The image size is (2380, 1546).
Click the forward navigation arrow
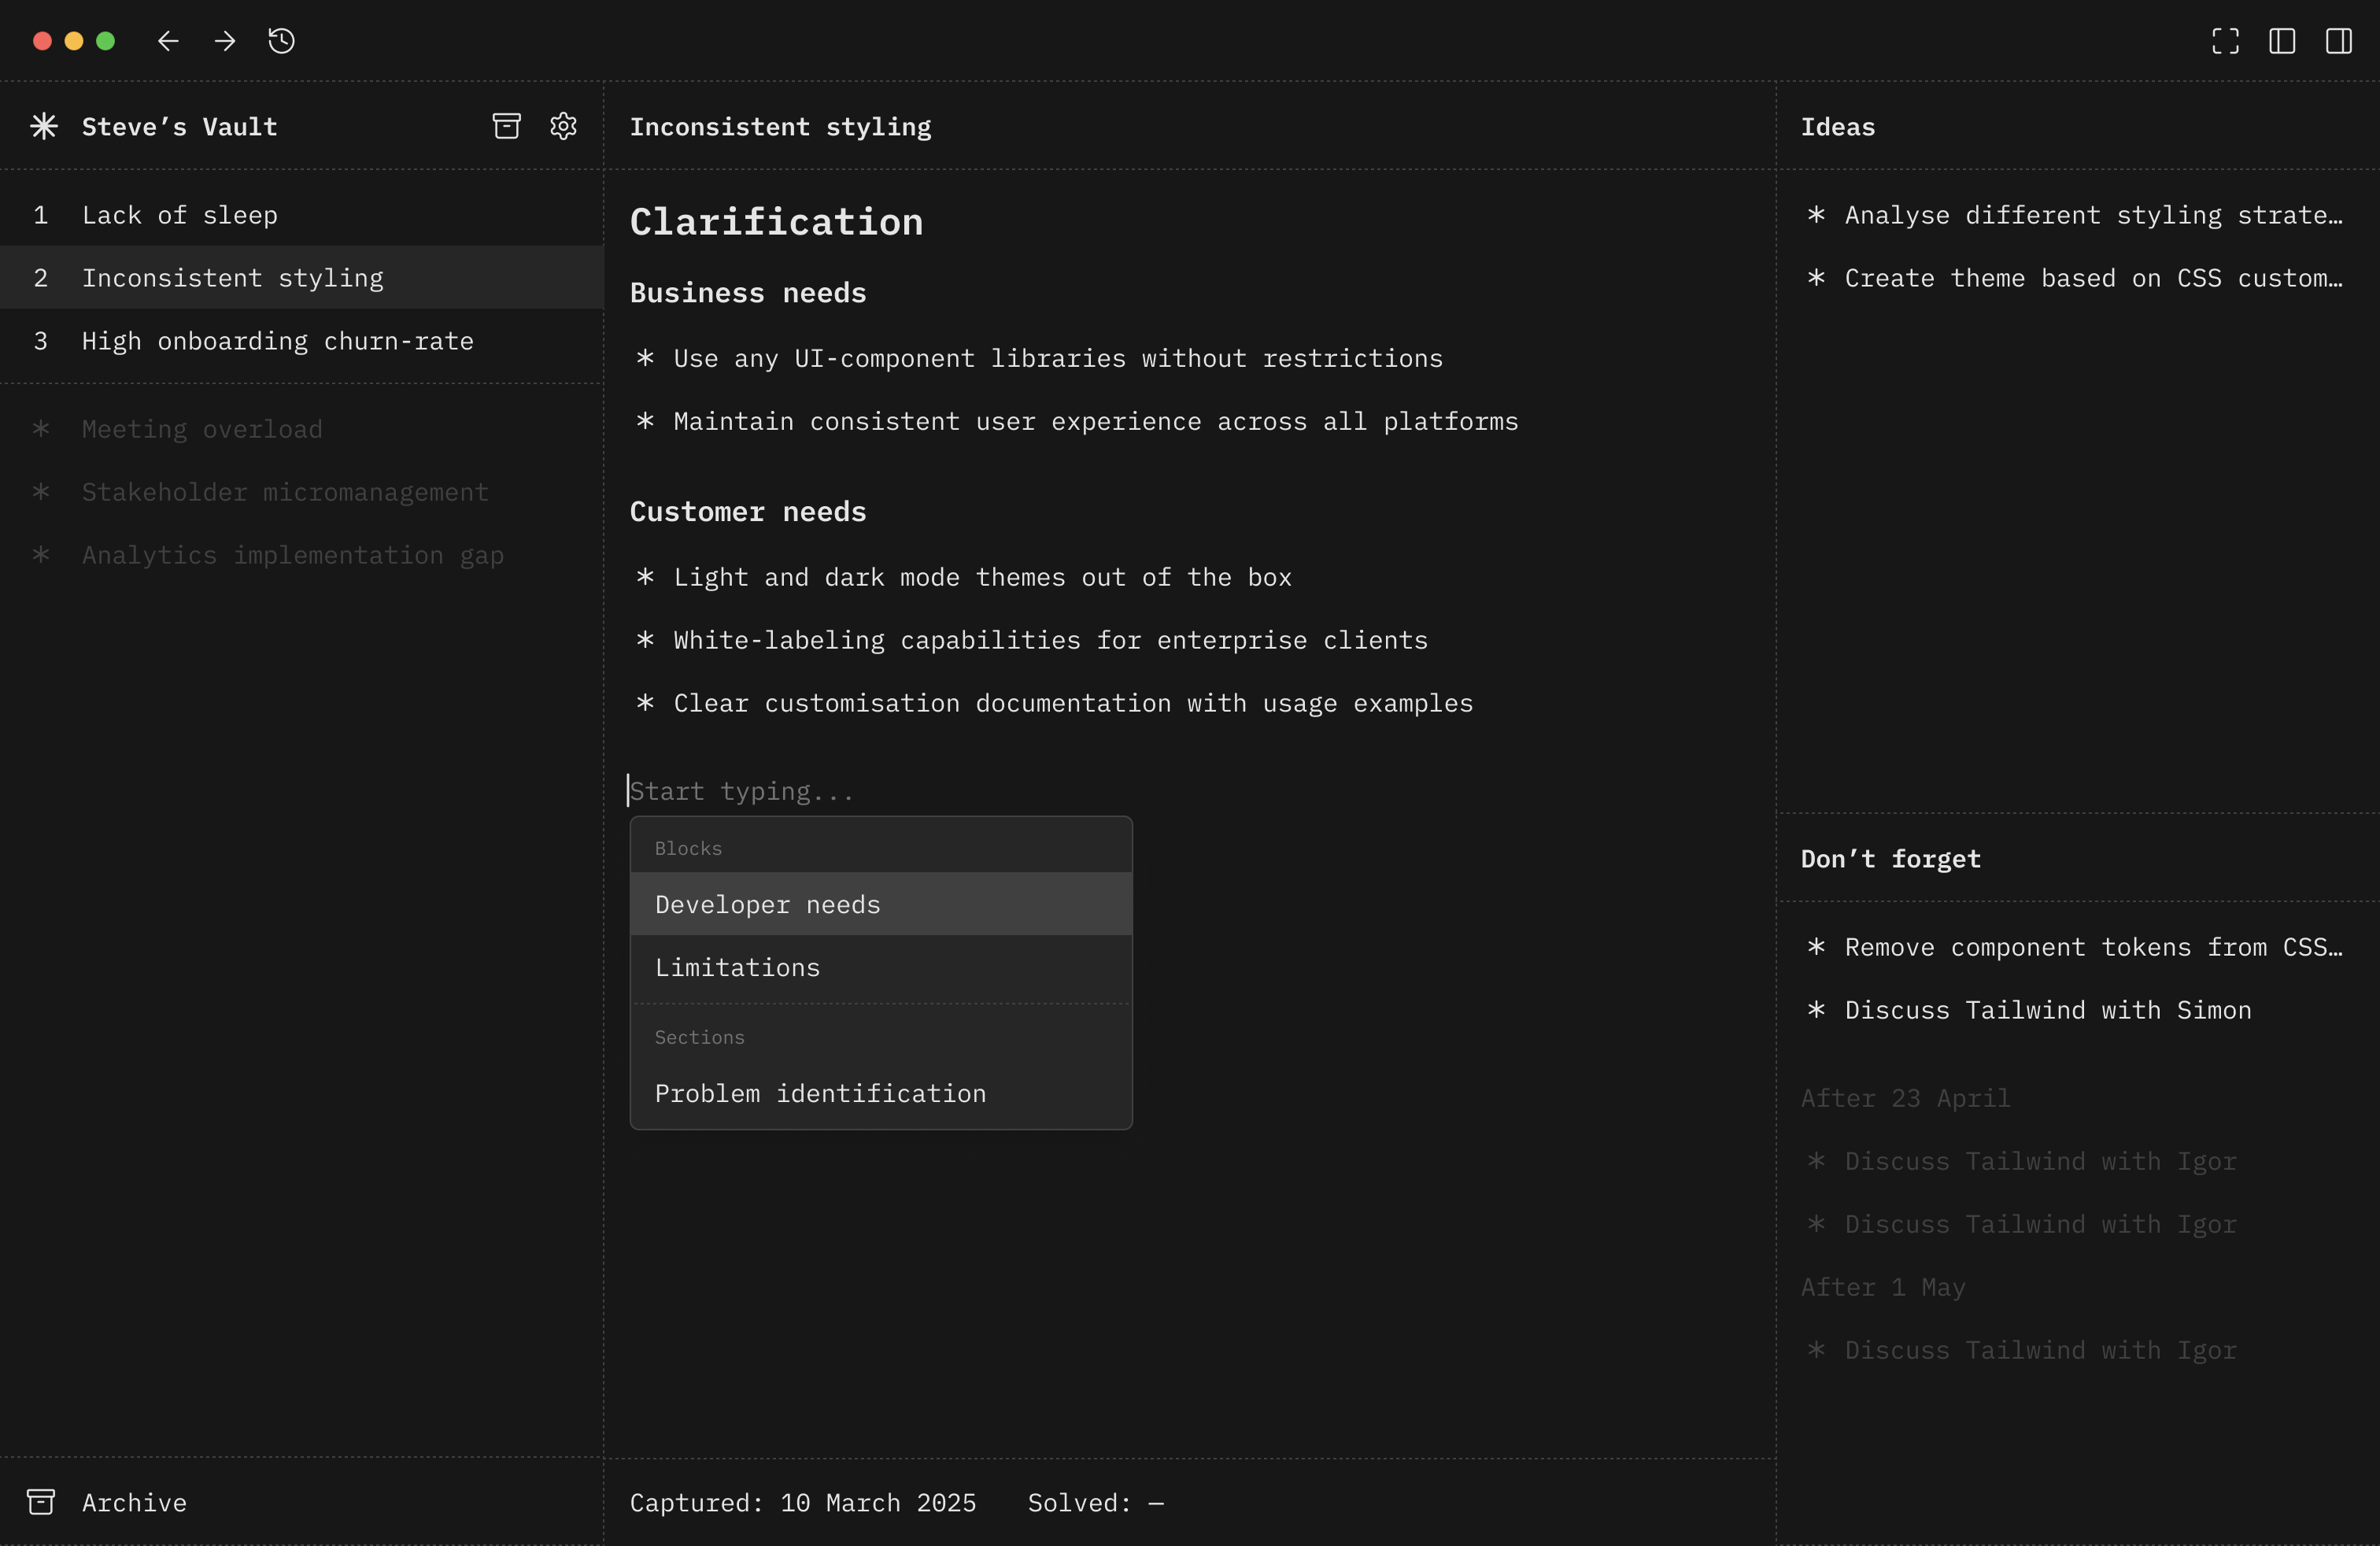[x=224, y=41]
